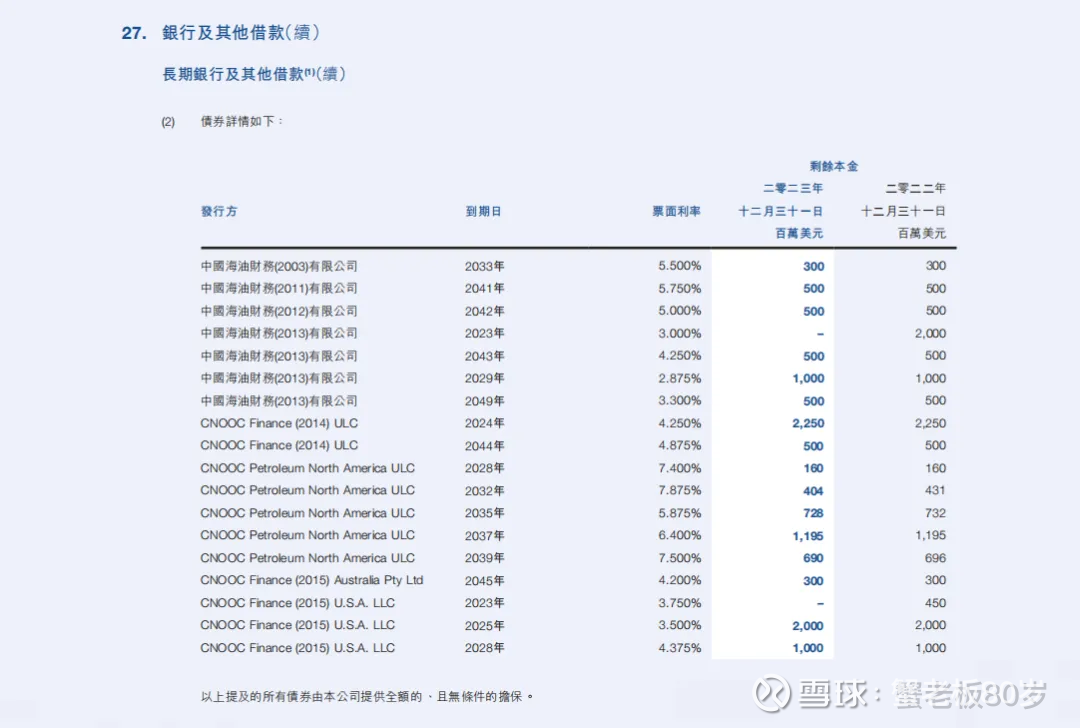Click the 2045年 maturity date
Viewport: 1080px width, 728px height.
point(484,580)
